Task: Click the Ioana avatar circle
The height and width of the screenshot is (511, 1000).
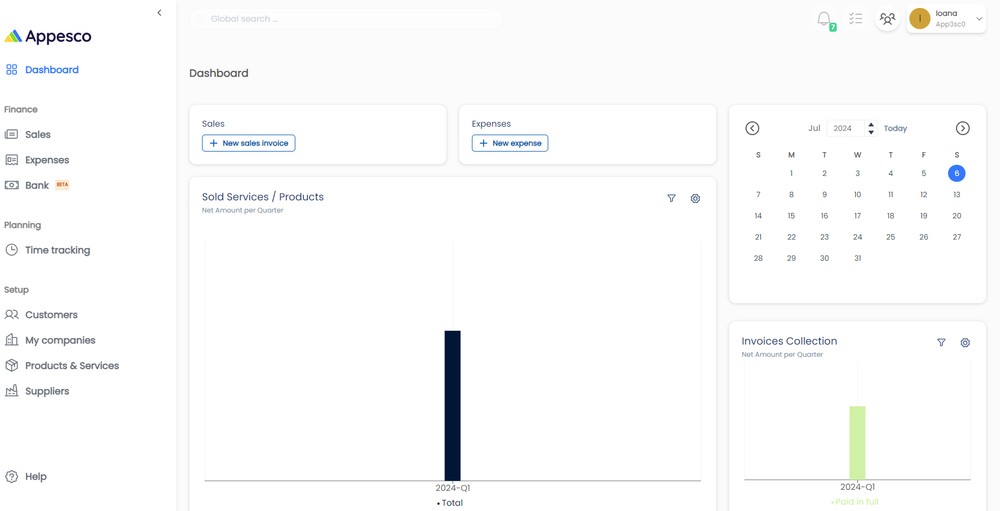Action: (920, 19)
